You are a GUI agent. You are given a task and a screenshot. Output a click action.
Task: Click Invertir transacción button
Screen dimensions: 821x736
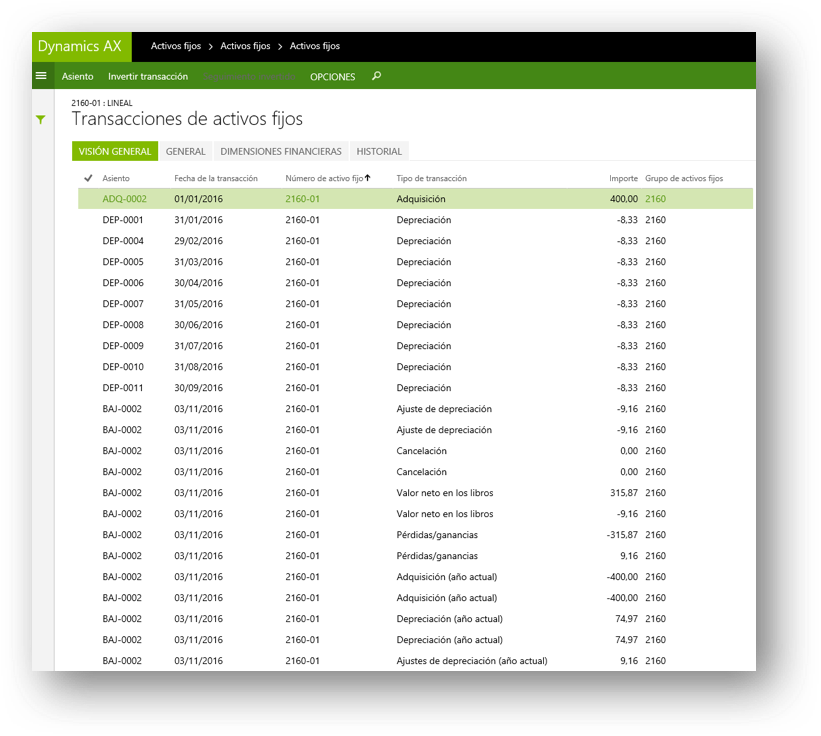[148, 76]
